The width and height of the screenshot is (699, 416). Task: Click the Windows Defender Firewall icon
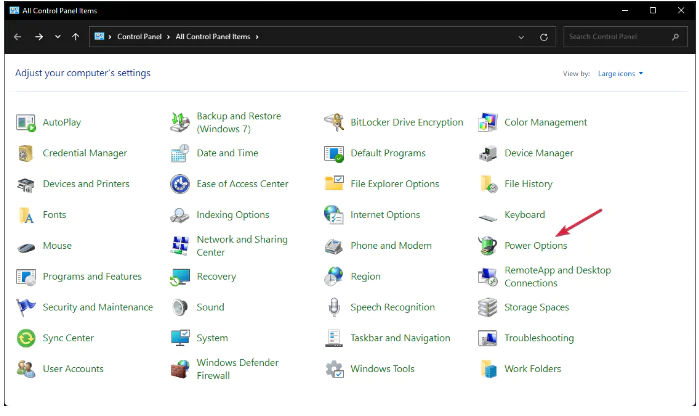(x=181, y=369)
